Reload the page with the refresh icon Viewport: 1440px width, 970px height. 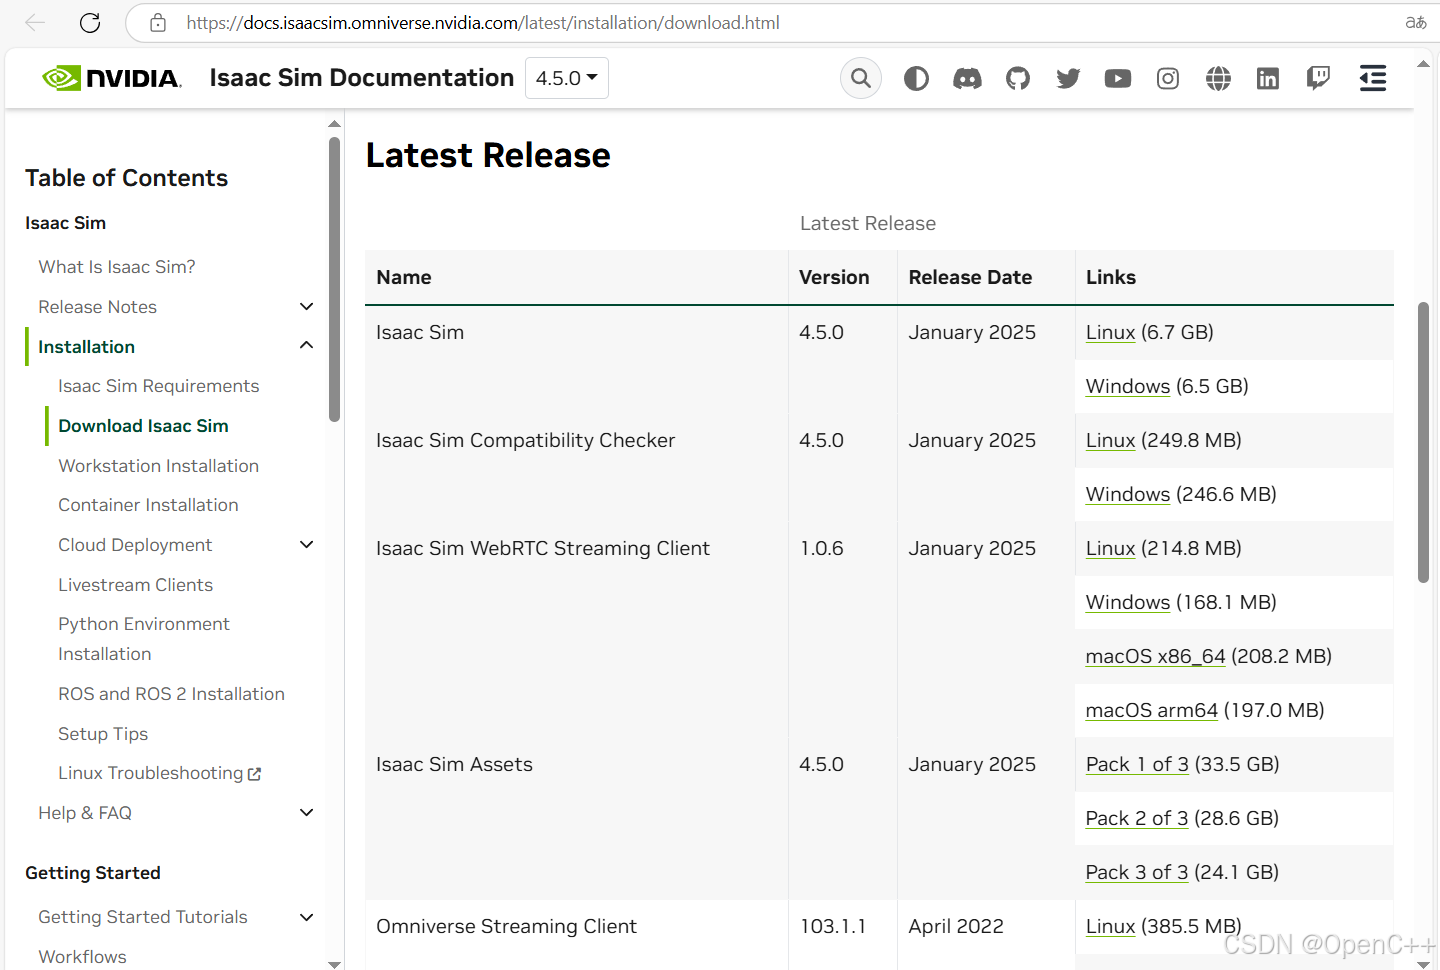[90, 22]
